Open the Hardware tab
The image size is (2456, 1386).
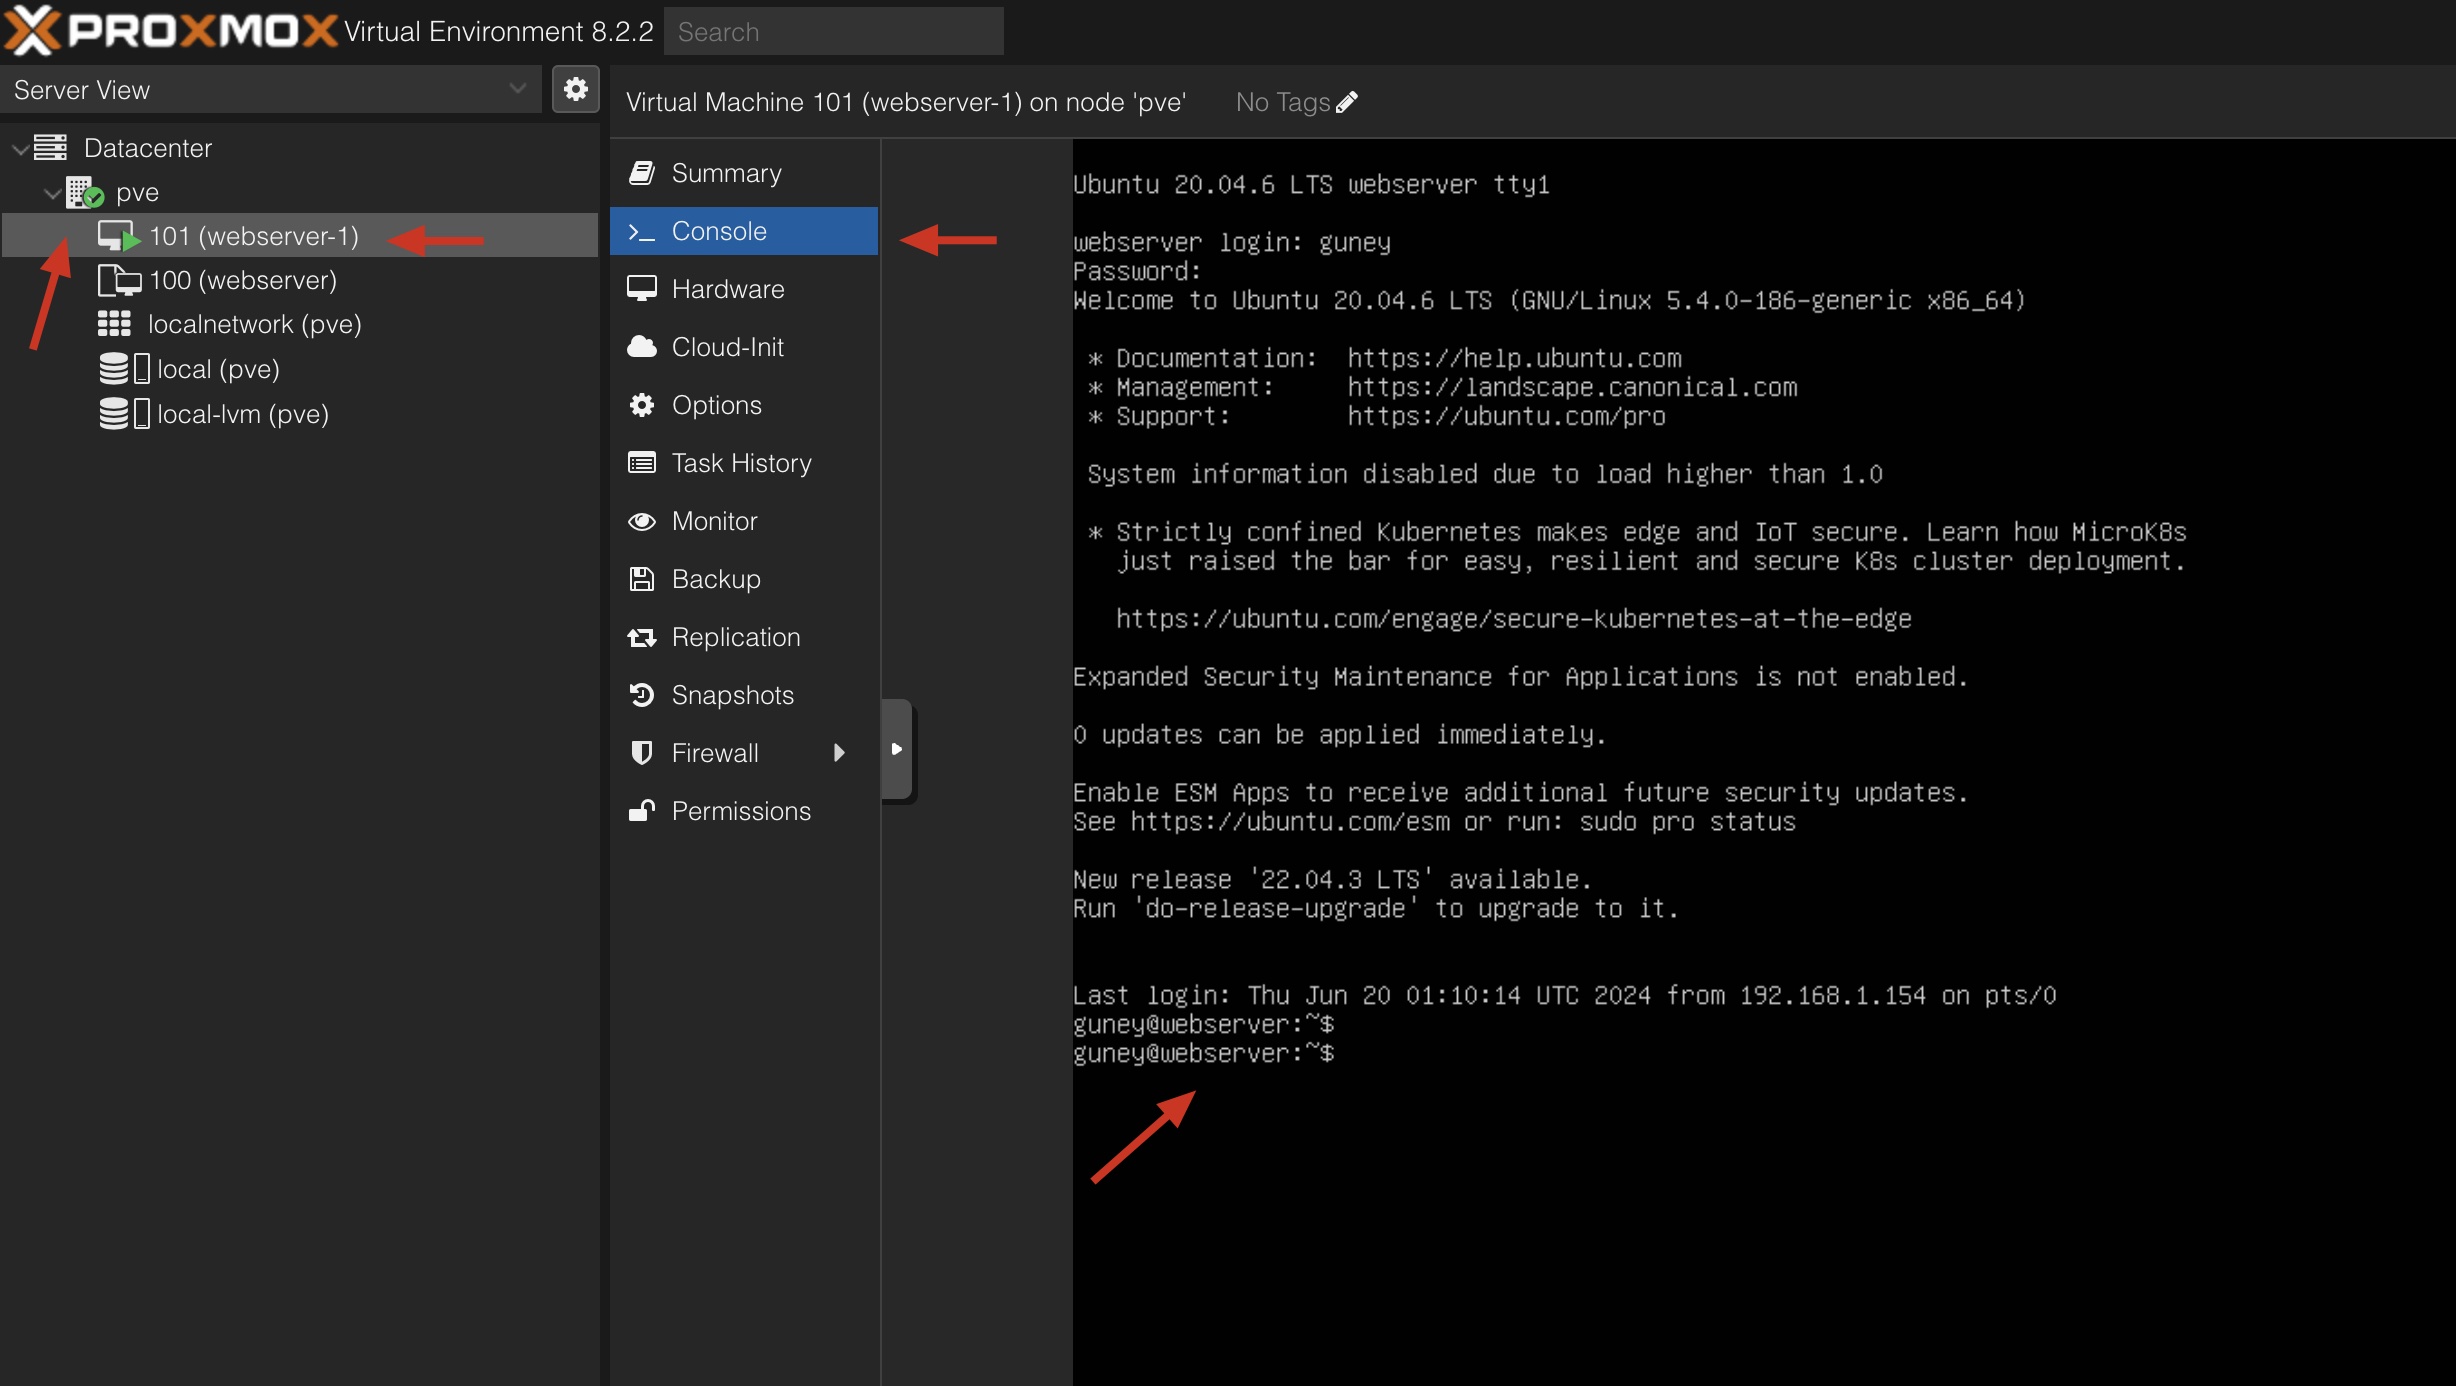pyautogui.click(x=744, y=289)
